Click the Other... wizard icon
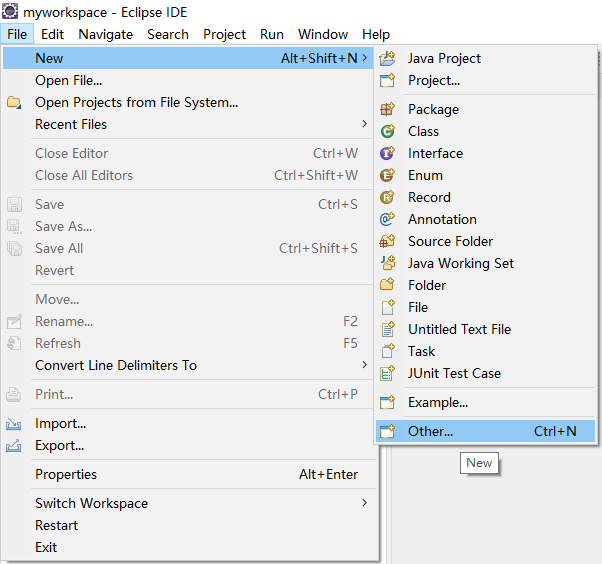 point(387,431)
